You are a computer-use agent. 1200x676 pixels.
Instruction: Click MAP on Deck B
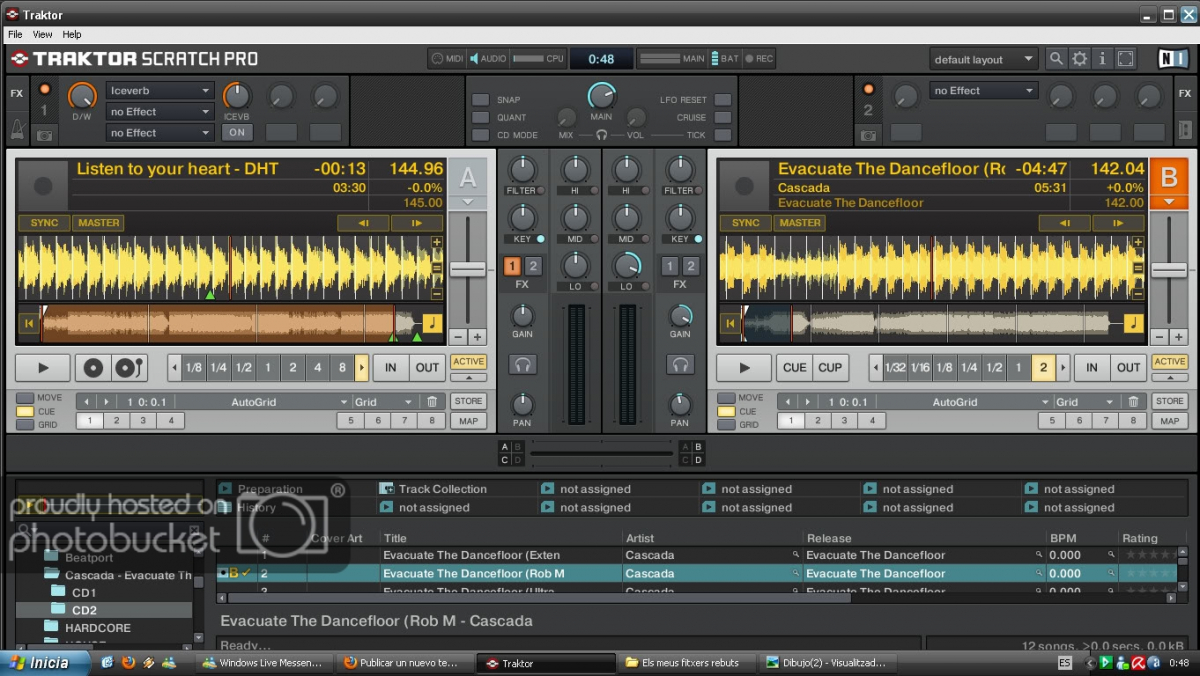pos(1169,421)
